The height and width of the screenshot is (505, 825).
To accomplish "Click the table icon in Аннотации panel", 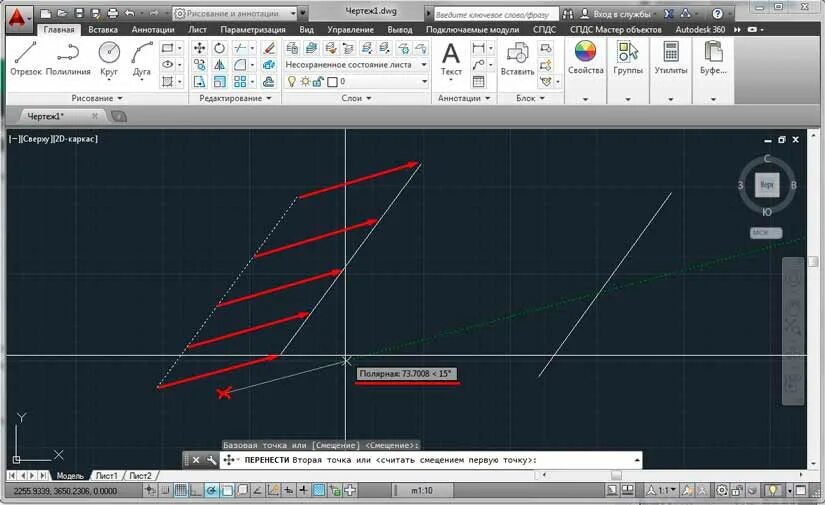I will 478,82.
